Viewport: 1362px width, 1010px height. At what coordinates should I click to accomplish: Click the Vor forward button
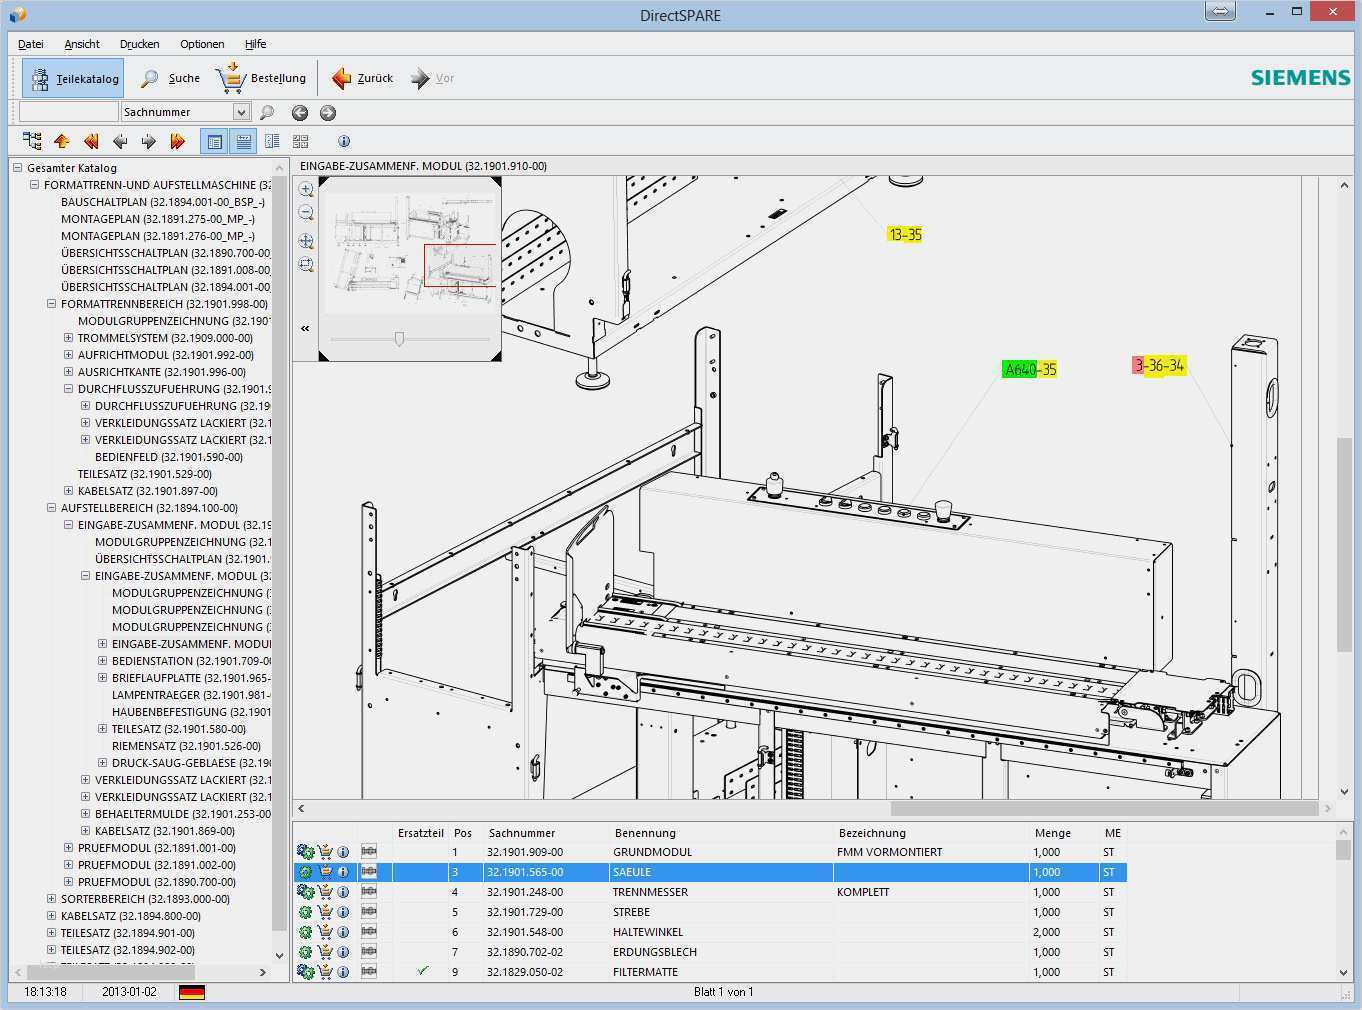pos(433,78)
